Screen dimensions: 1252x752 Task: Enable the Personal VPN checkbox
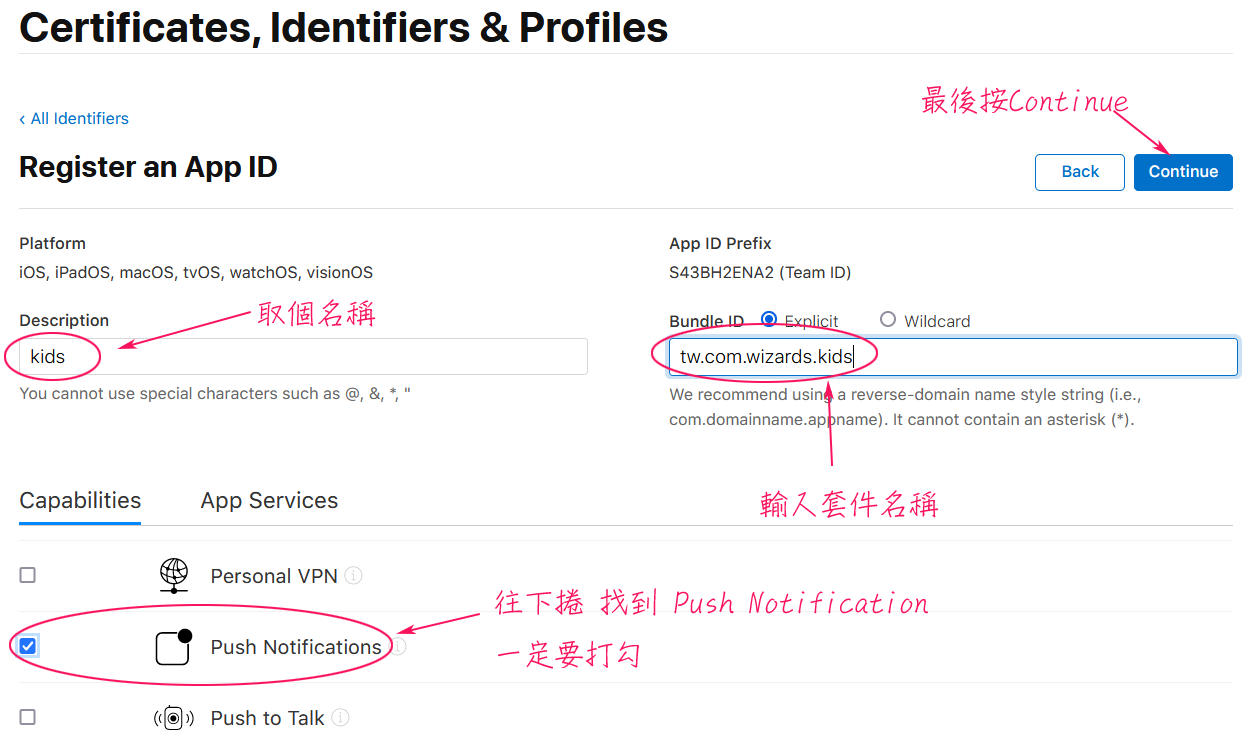click(28, 575)
